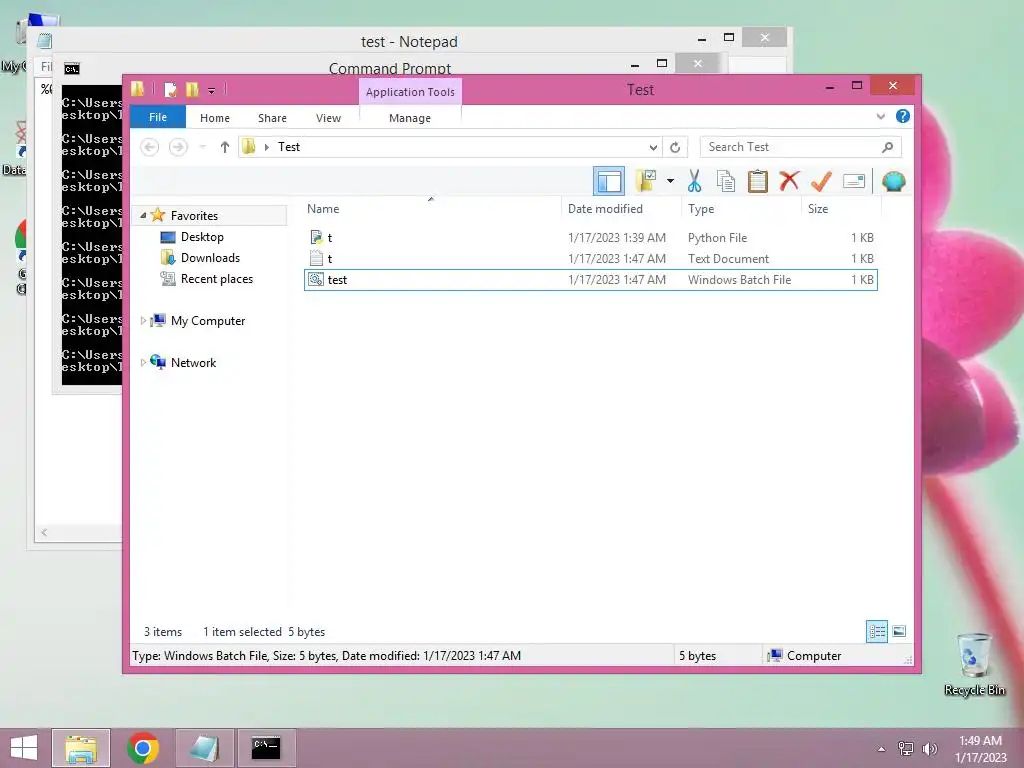Click the test - Notepad window title bar
The image size is (1024, 768).
coord(409,41)
